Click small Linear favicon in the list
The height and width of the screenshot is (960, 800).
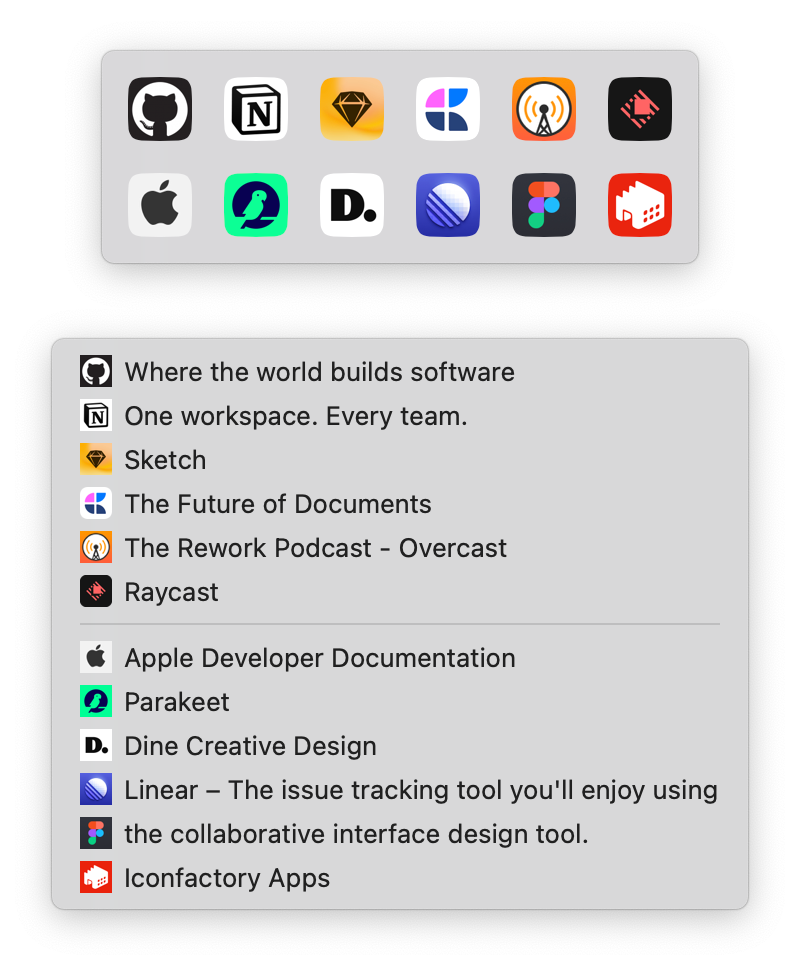96,790
